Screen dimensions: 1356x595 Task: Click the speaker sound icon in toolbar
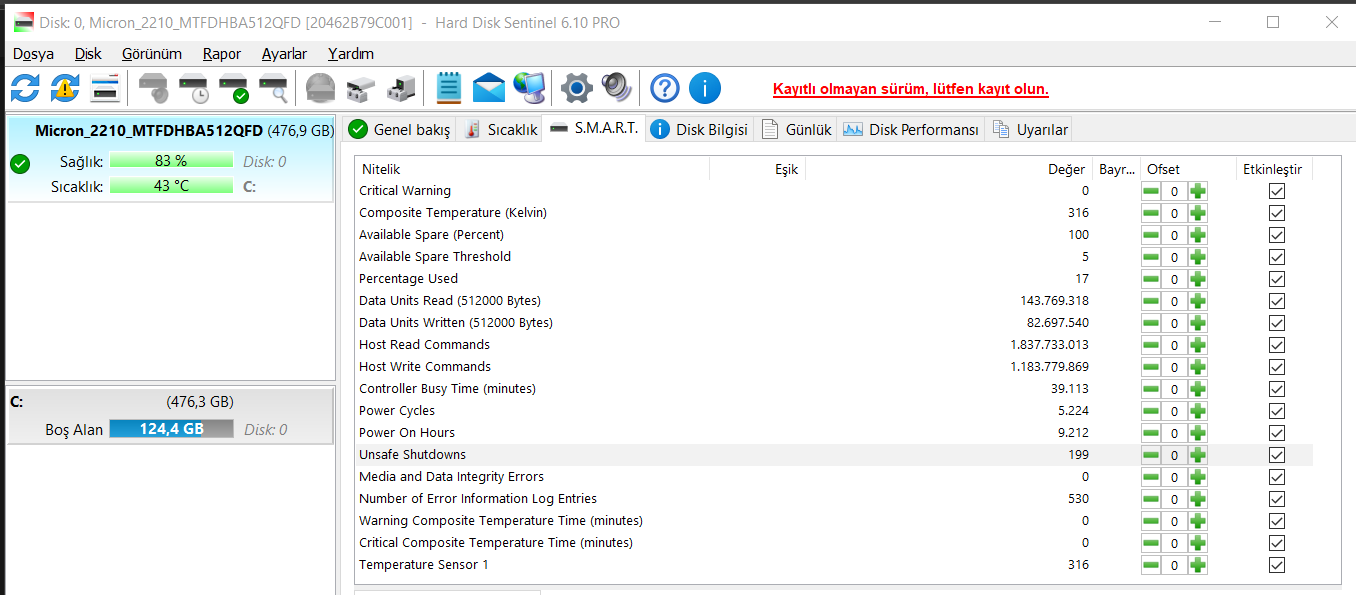617,88
